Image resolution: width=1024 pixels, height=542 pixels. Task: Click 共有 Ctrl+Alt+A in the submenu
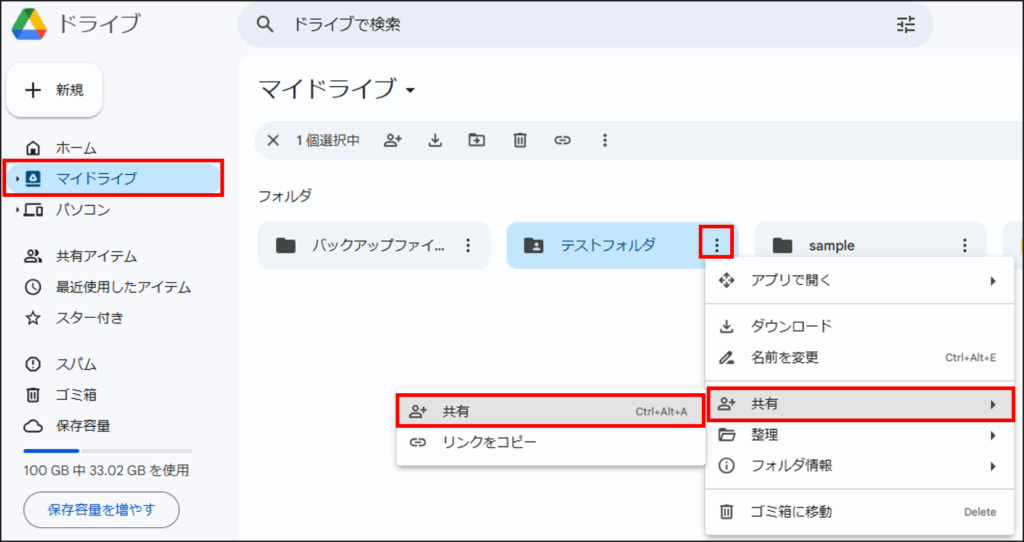point(550,411)
